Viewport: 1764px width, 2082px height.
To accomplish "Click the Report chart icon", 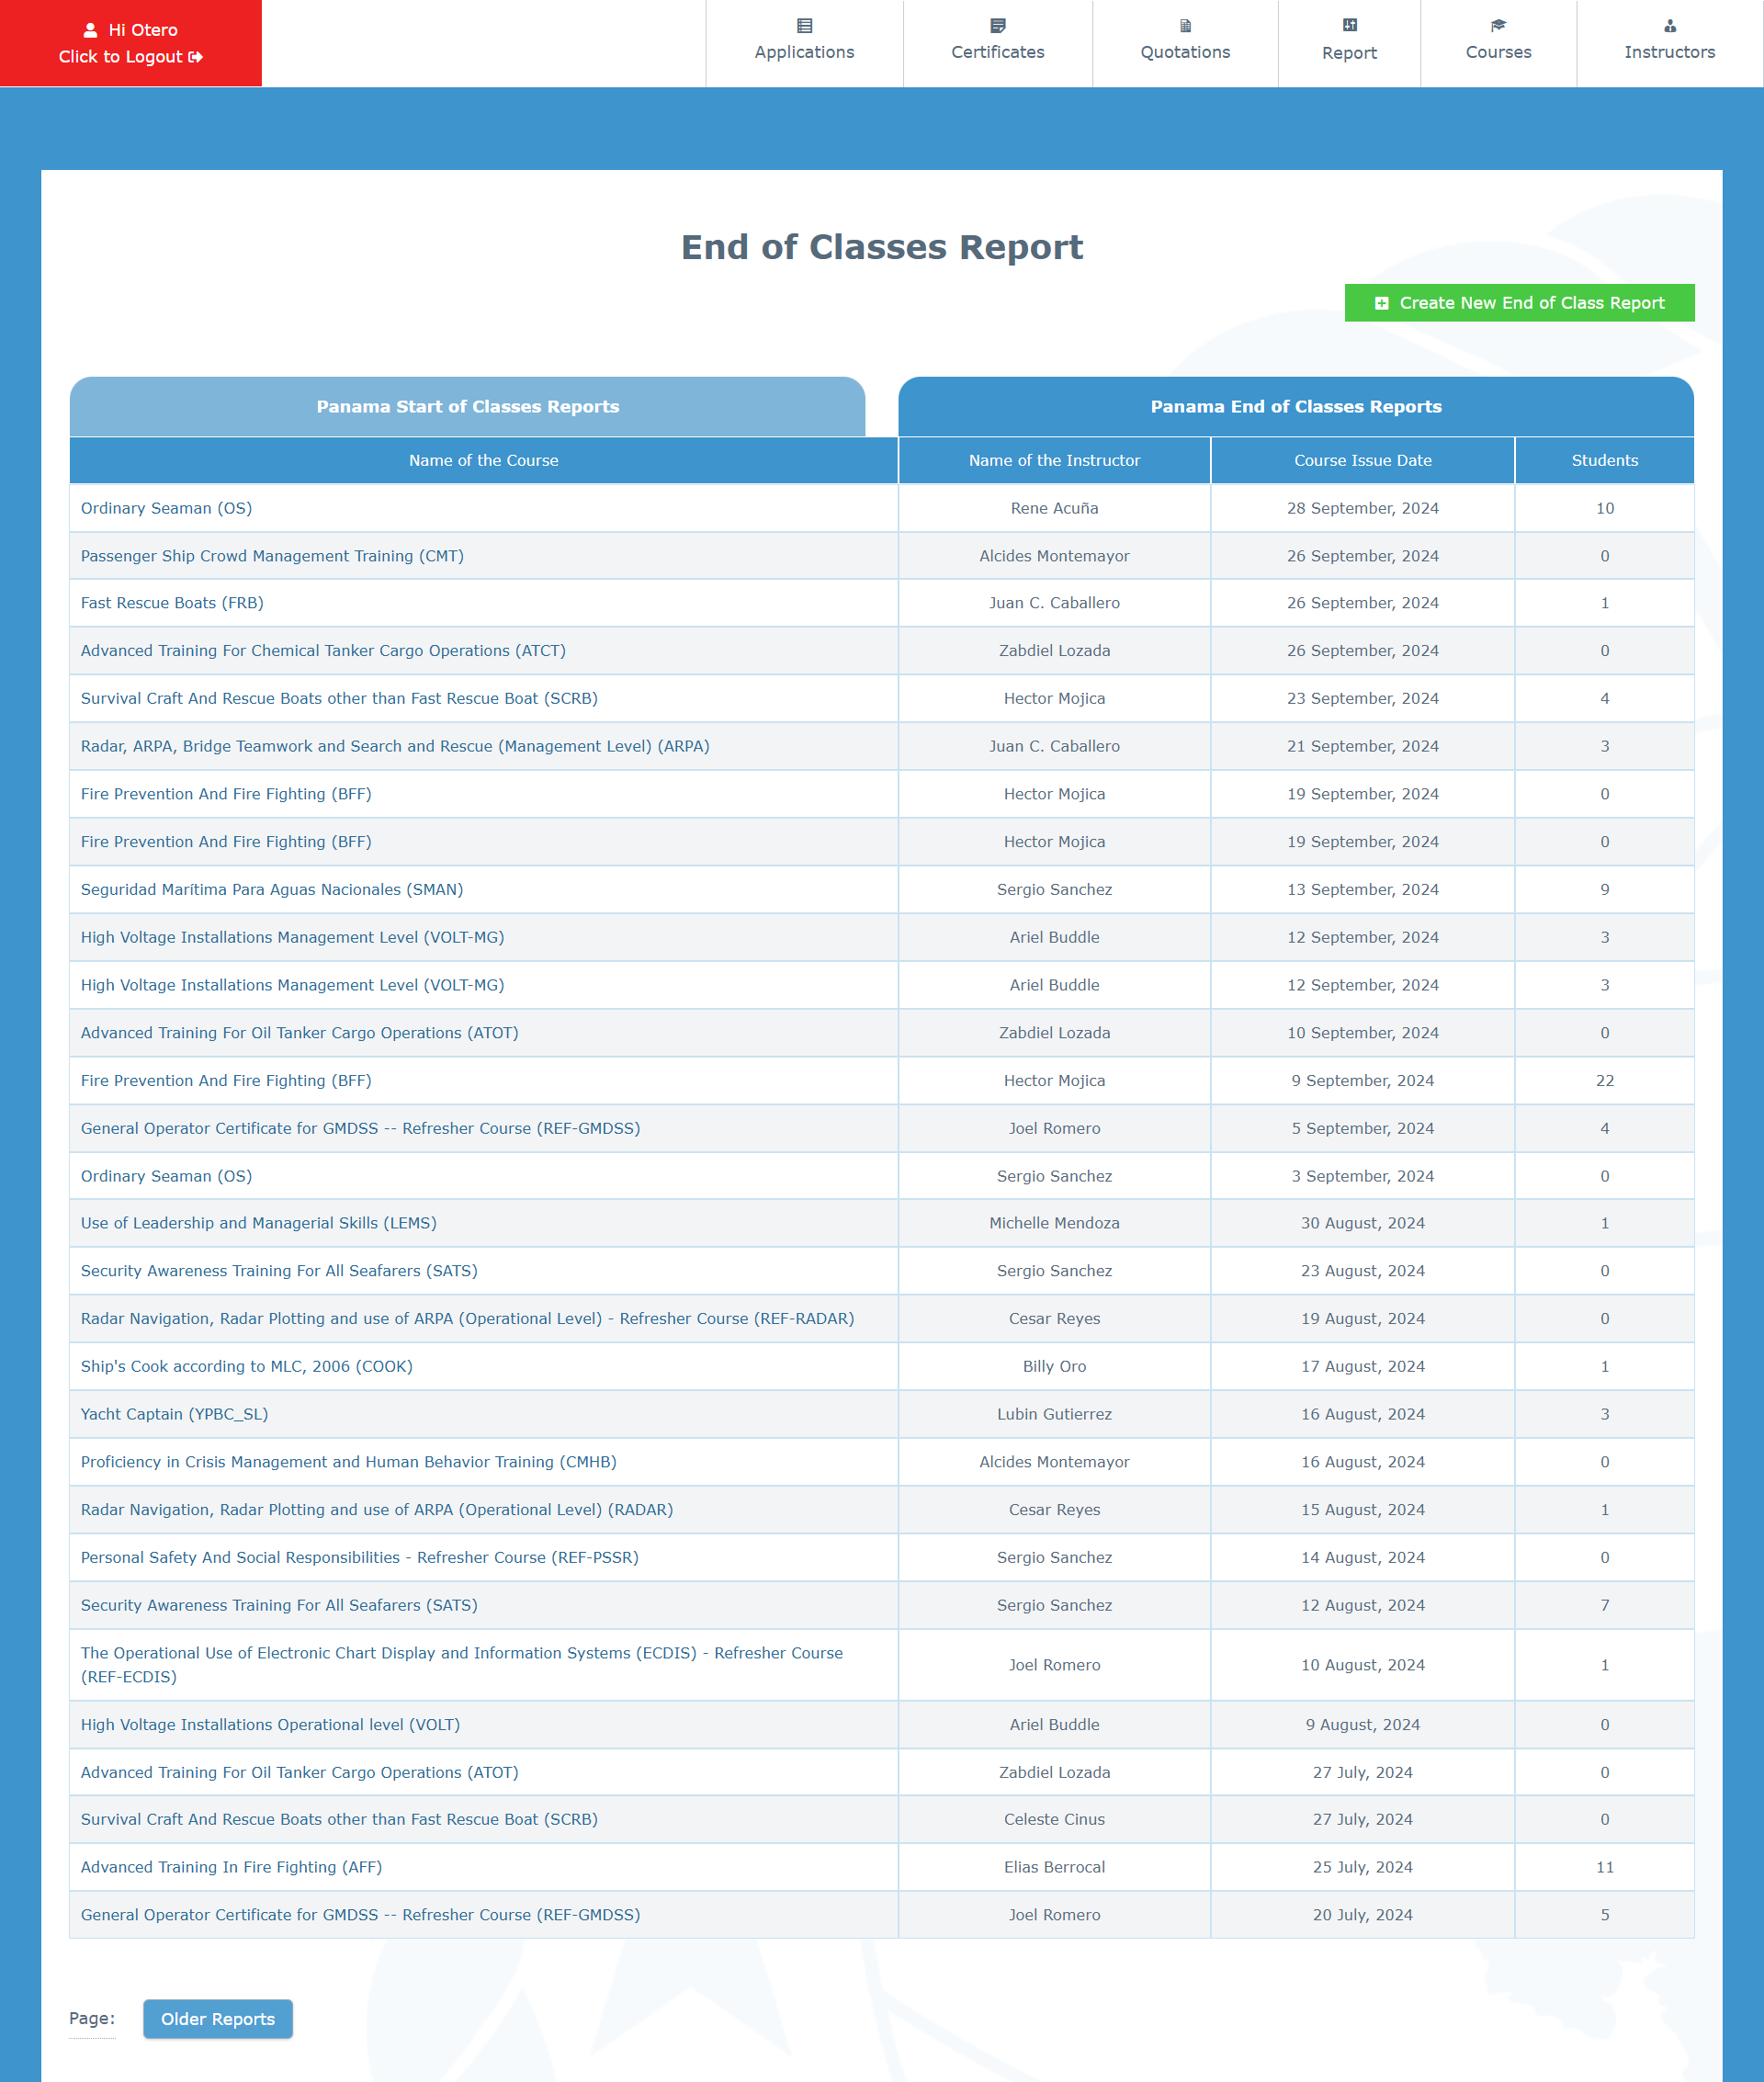I will pos(1349,26).
